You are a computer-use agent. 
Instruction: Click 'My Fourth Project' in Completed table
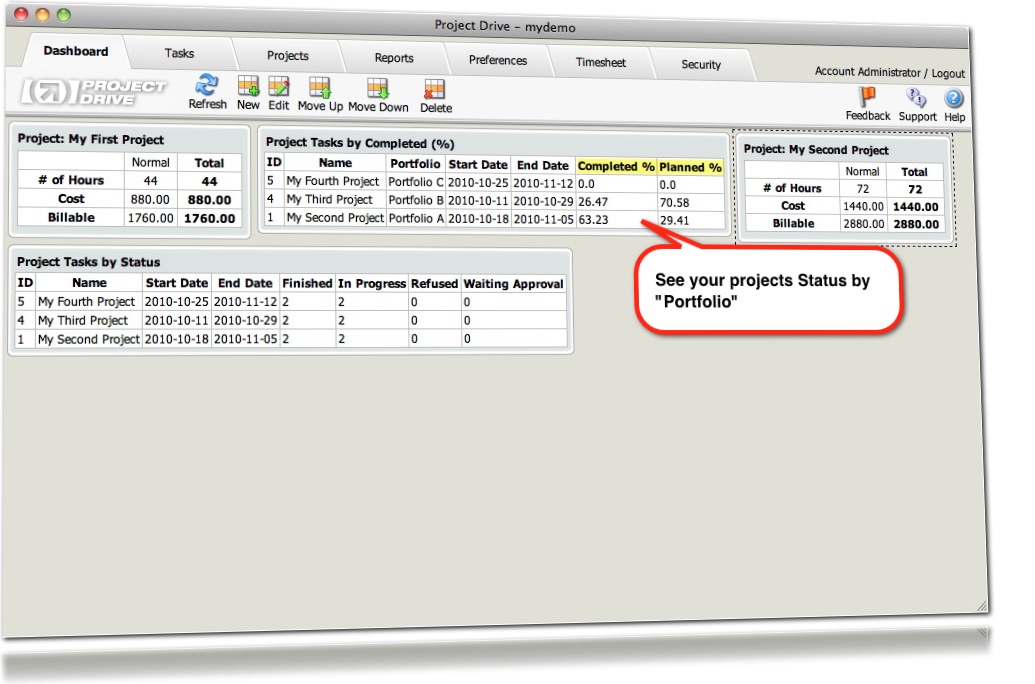click(x=333, y=181)
